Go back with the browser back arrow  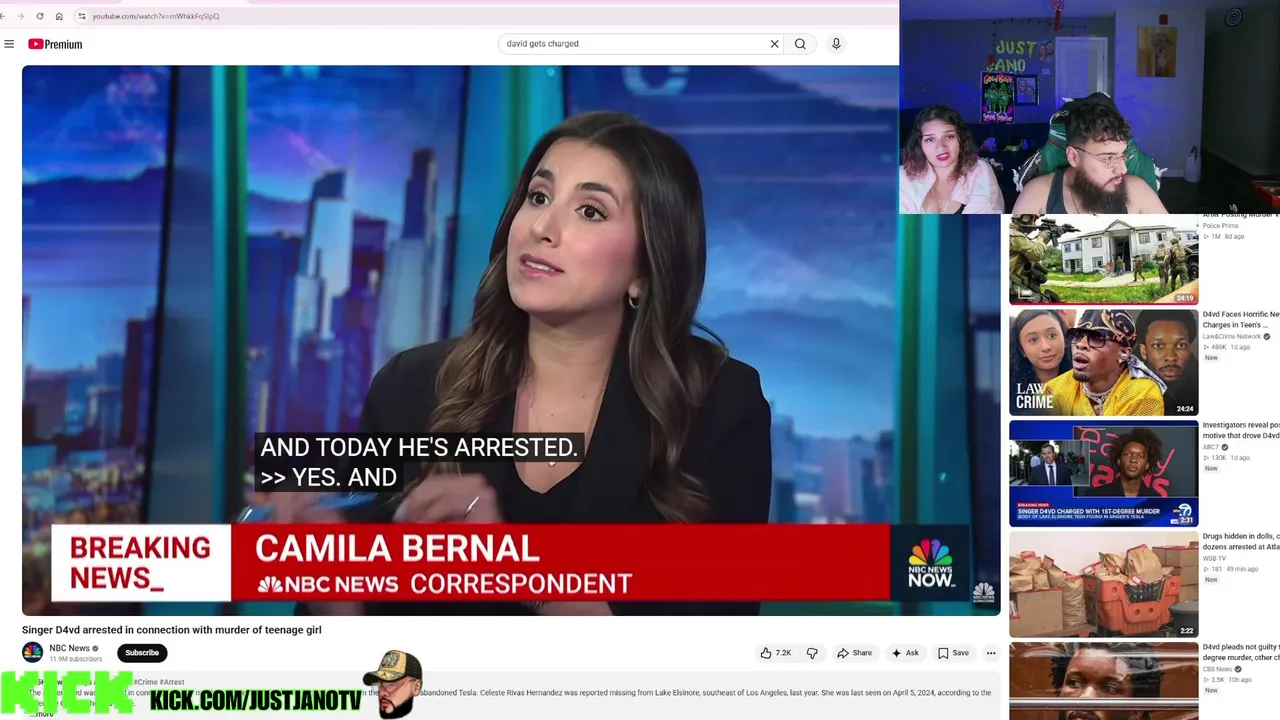[3, 16]
